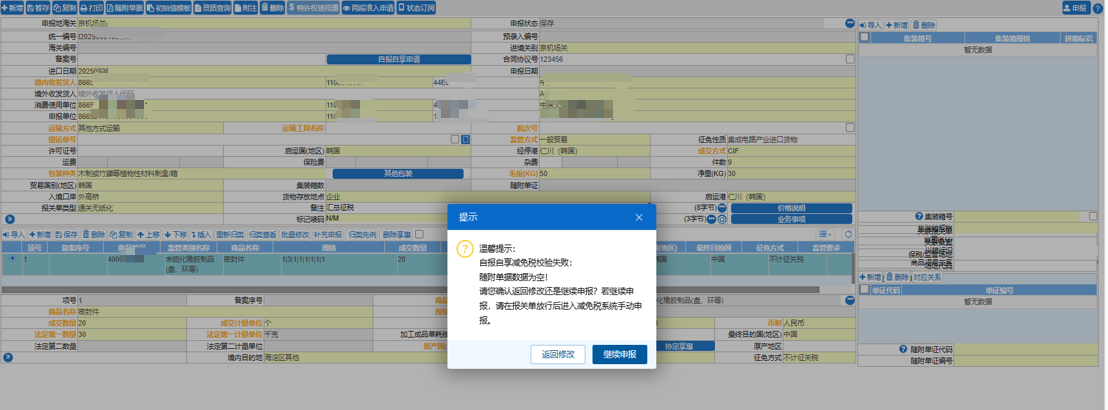Click 导入 in the container panel toolbar
The image size is (1108, 410).
coord(871,24)
